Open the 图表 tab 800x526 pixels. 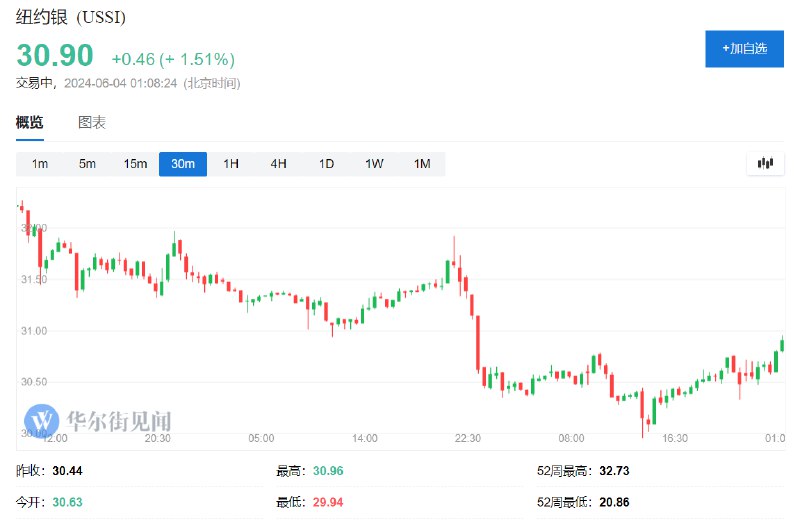pyautogui.click(x=92, y=122)
